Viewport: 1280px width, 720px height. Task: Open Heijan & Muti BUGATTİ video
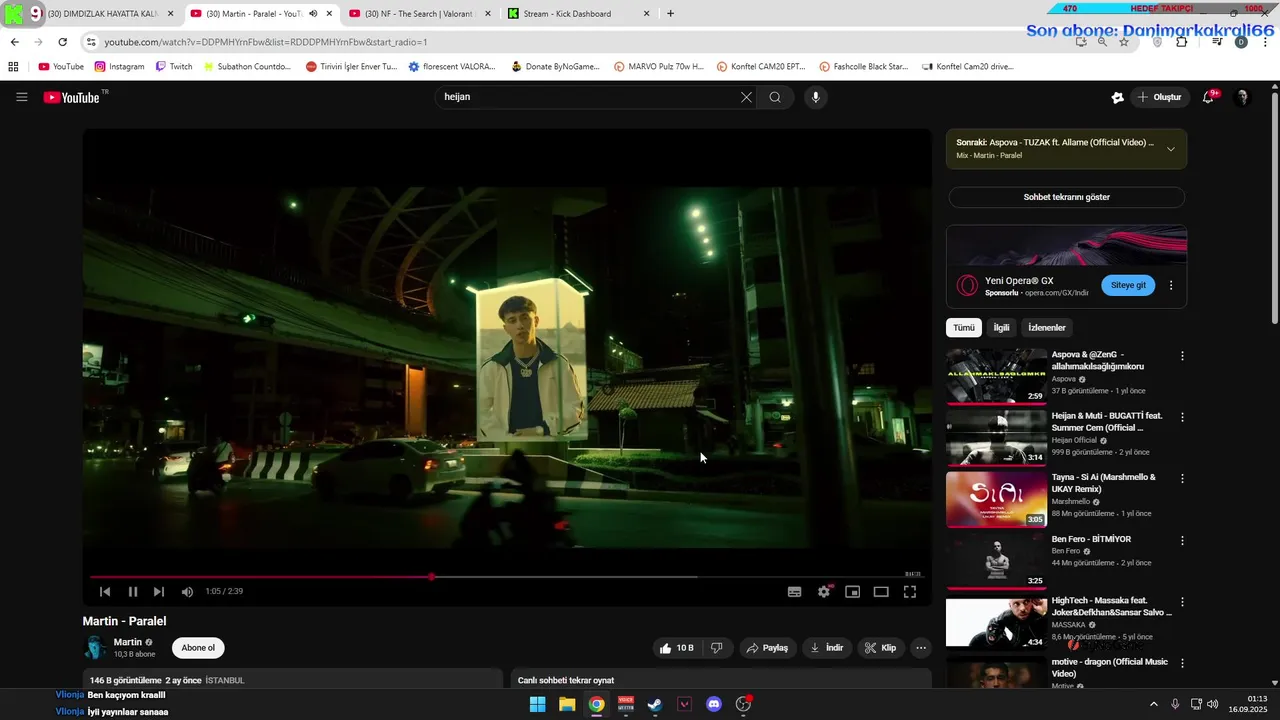(x=996, y=438)
